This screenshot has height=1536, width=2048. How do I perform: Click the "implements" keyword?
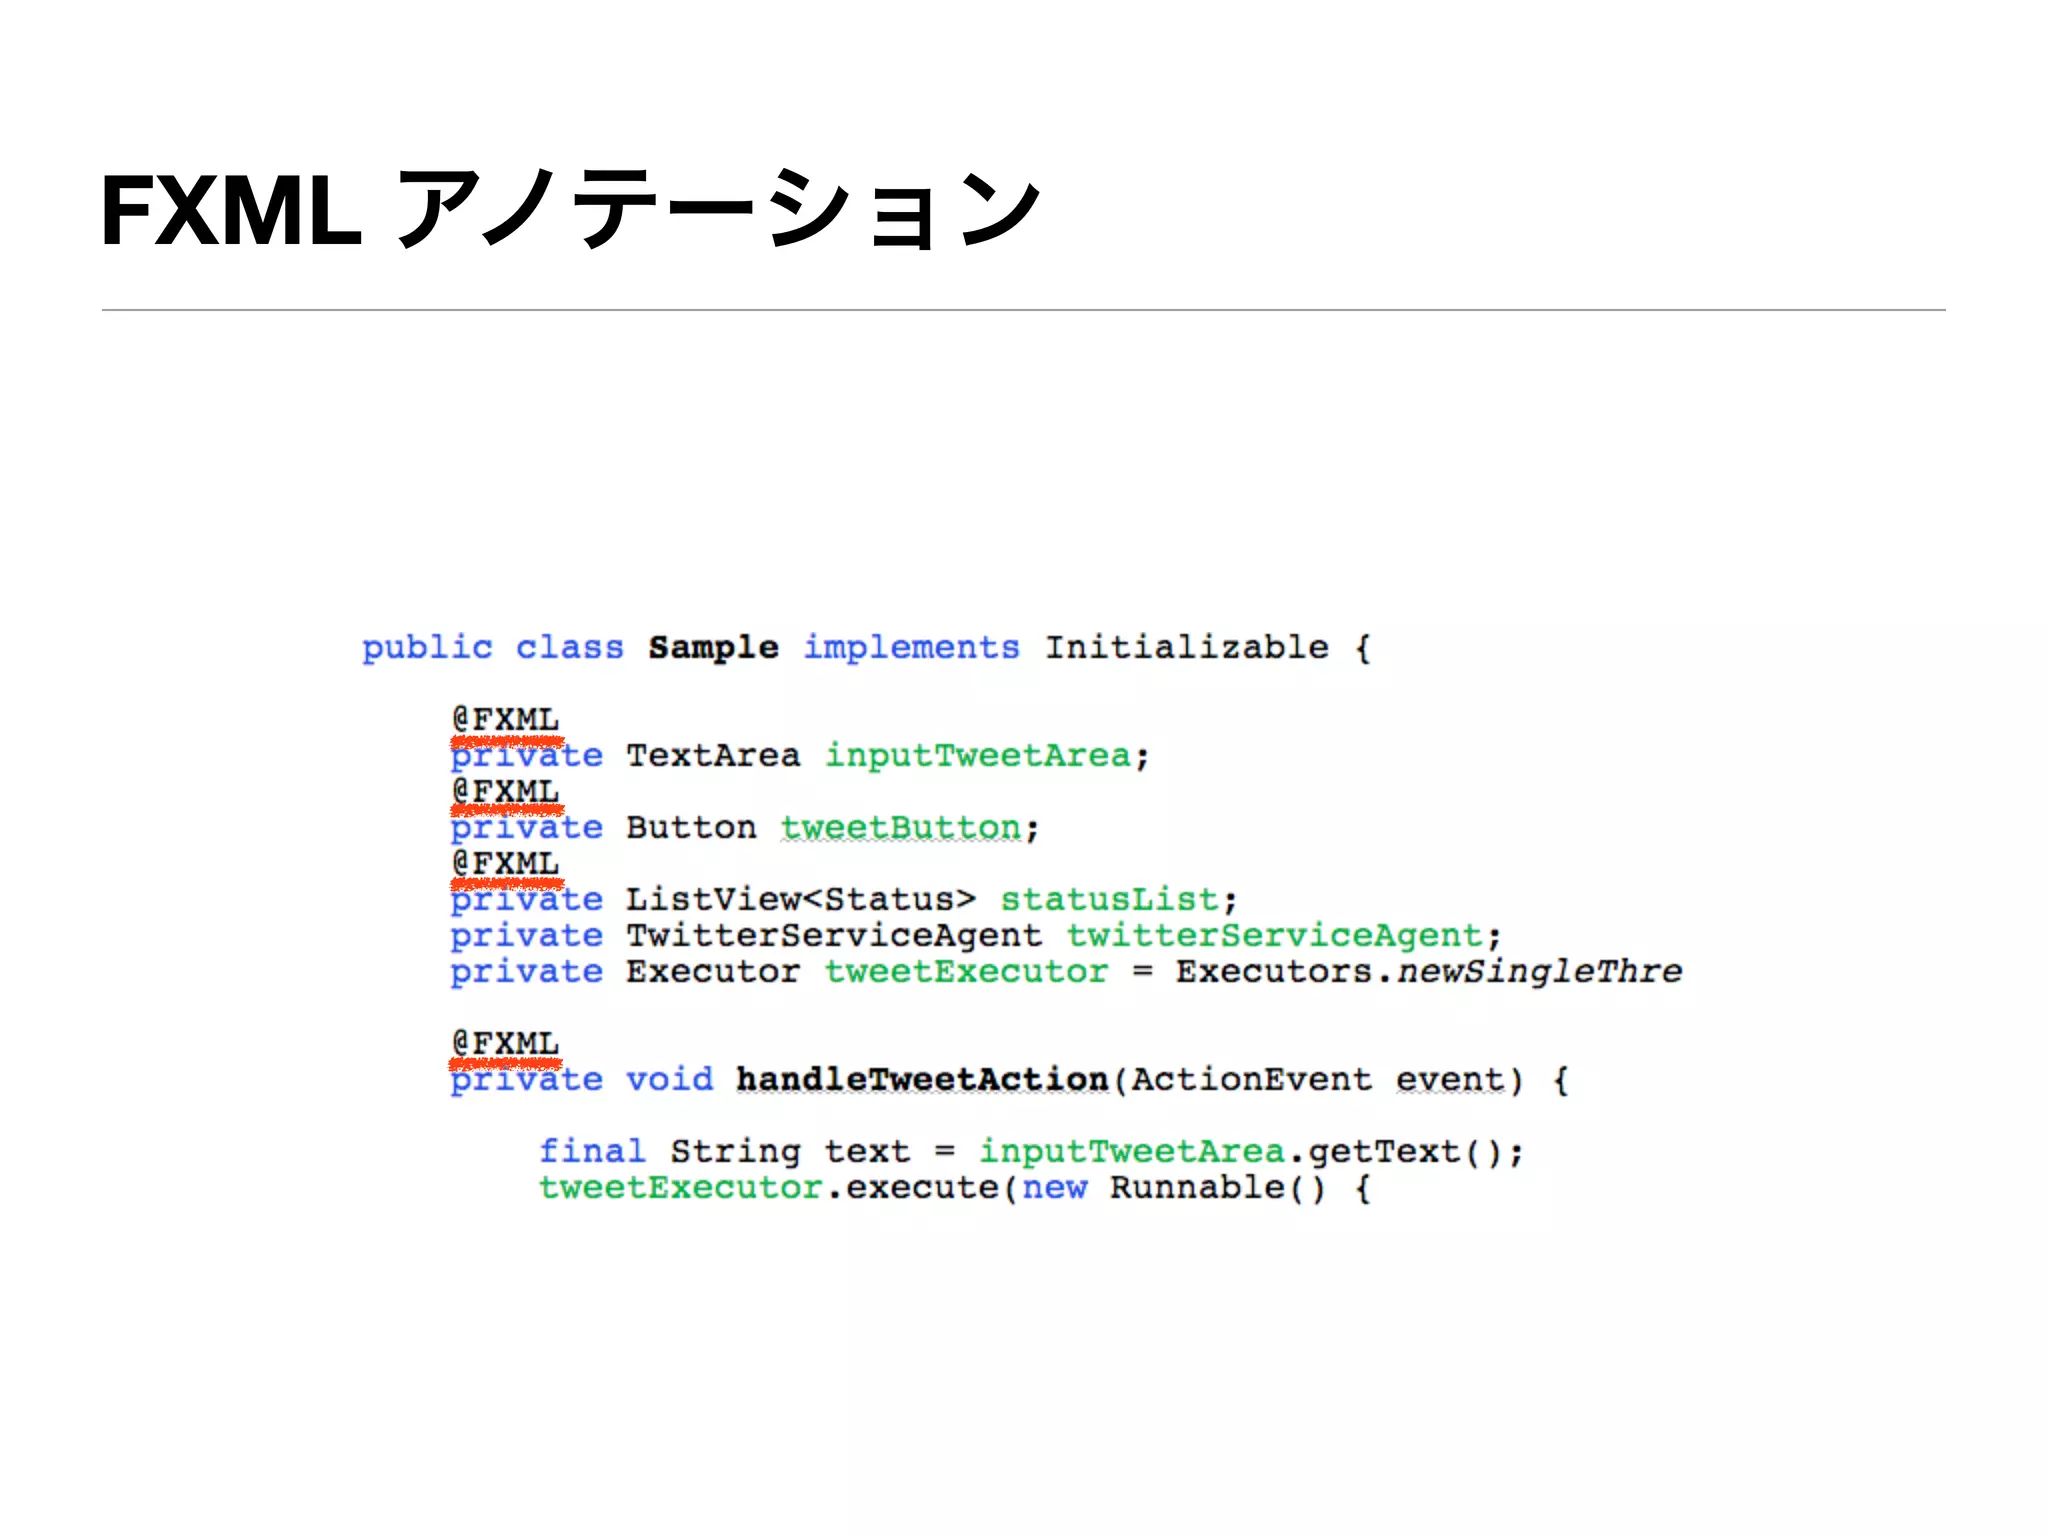click(911, 648)
